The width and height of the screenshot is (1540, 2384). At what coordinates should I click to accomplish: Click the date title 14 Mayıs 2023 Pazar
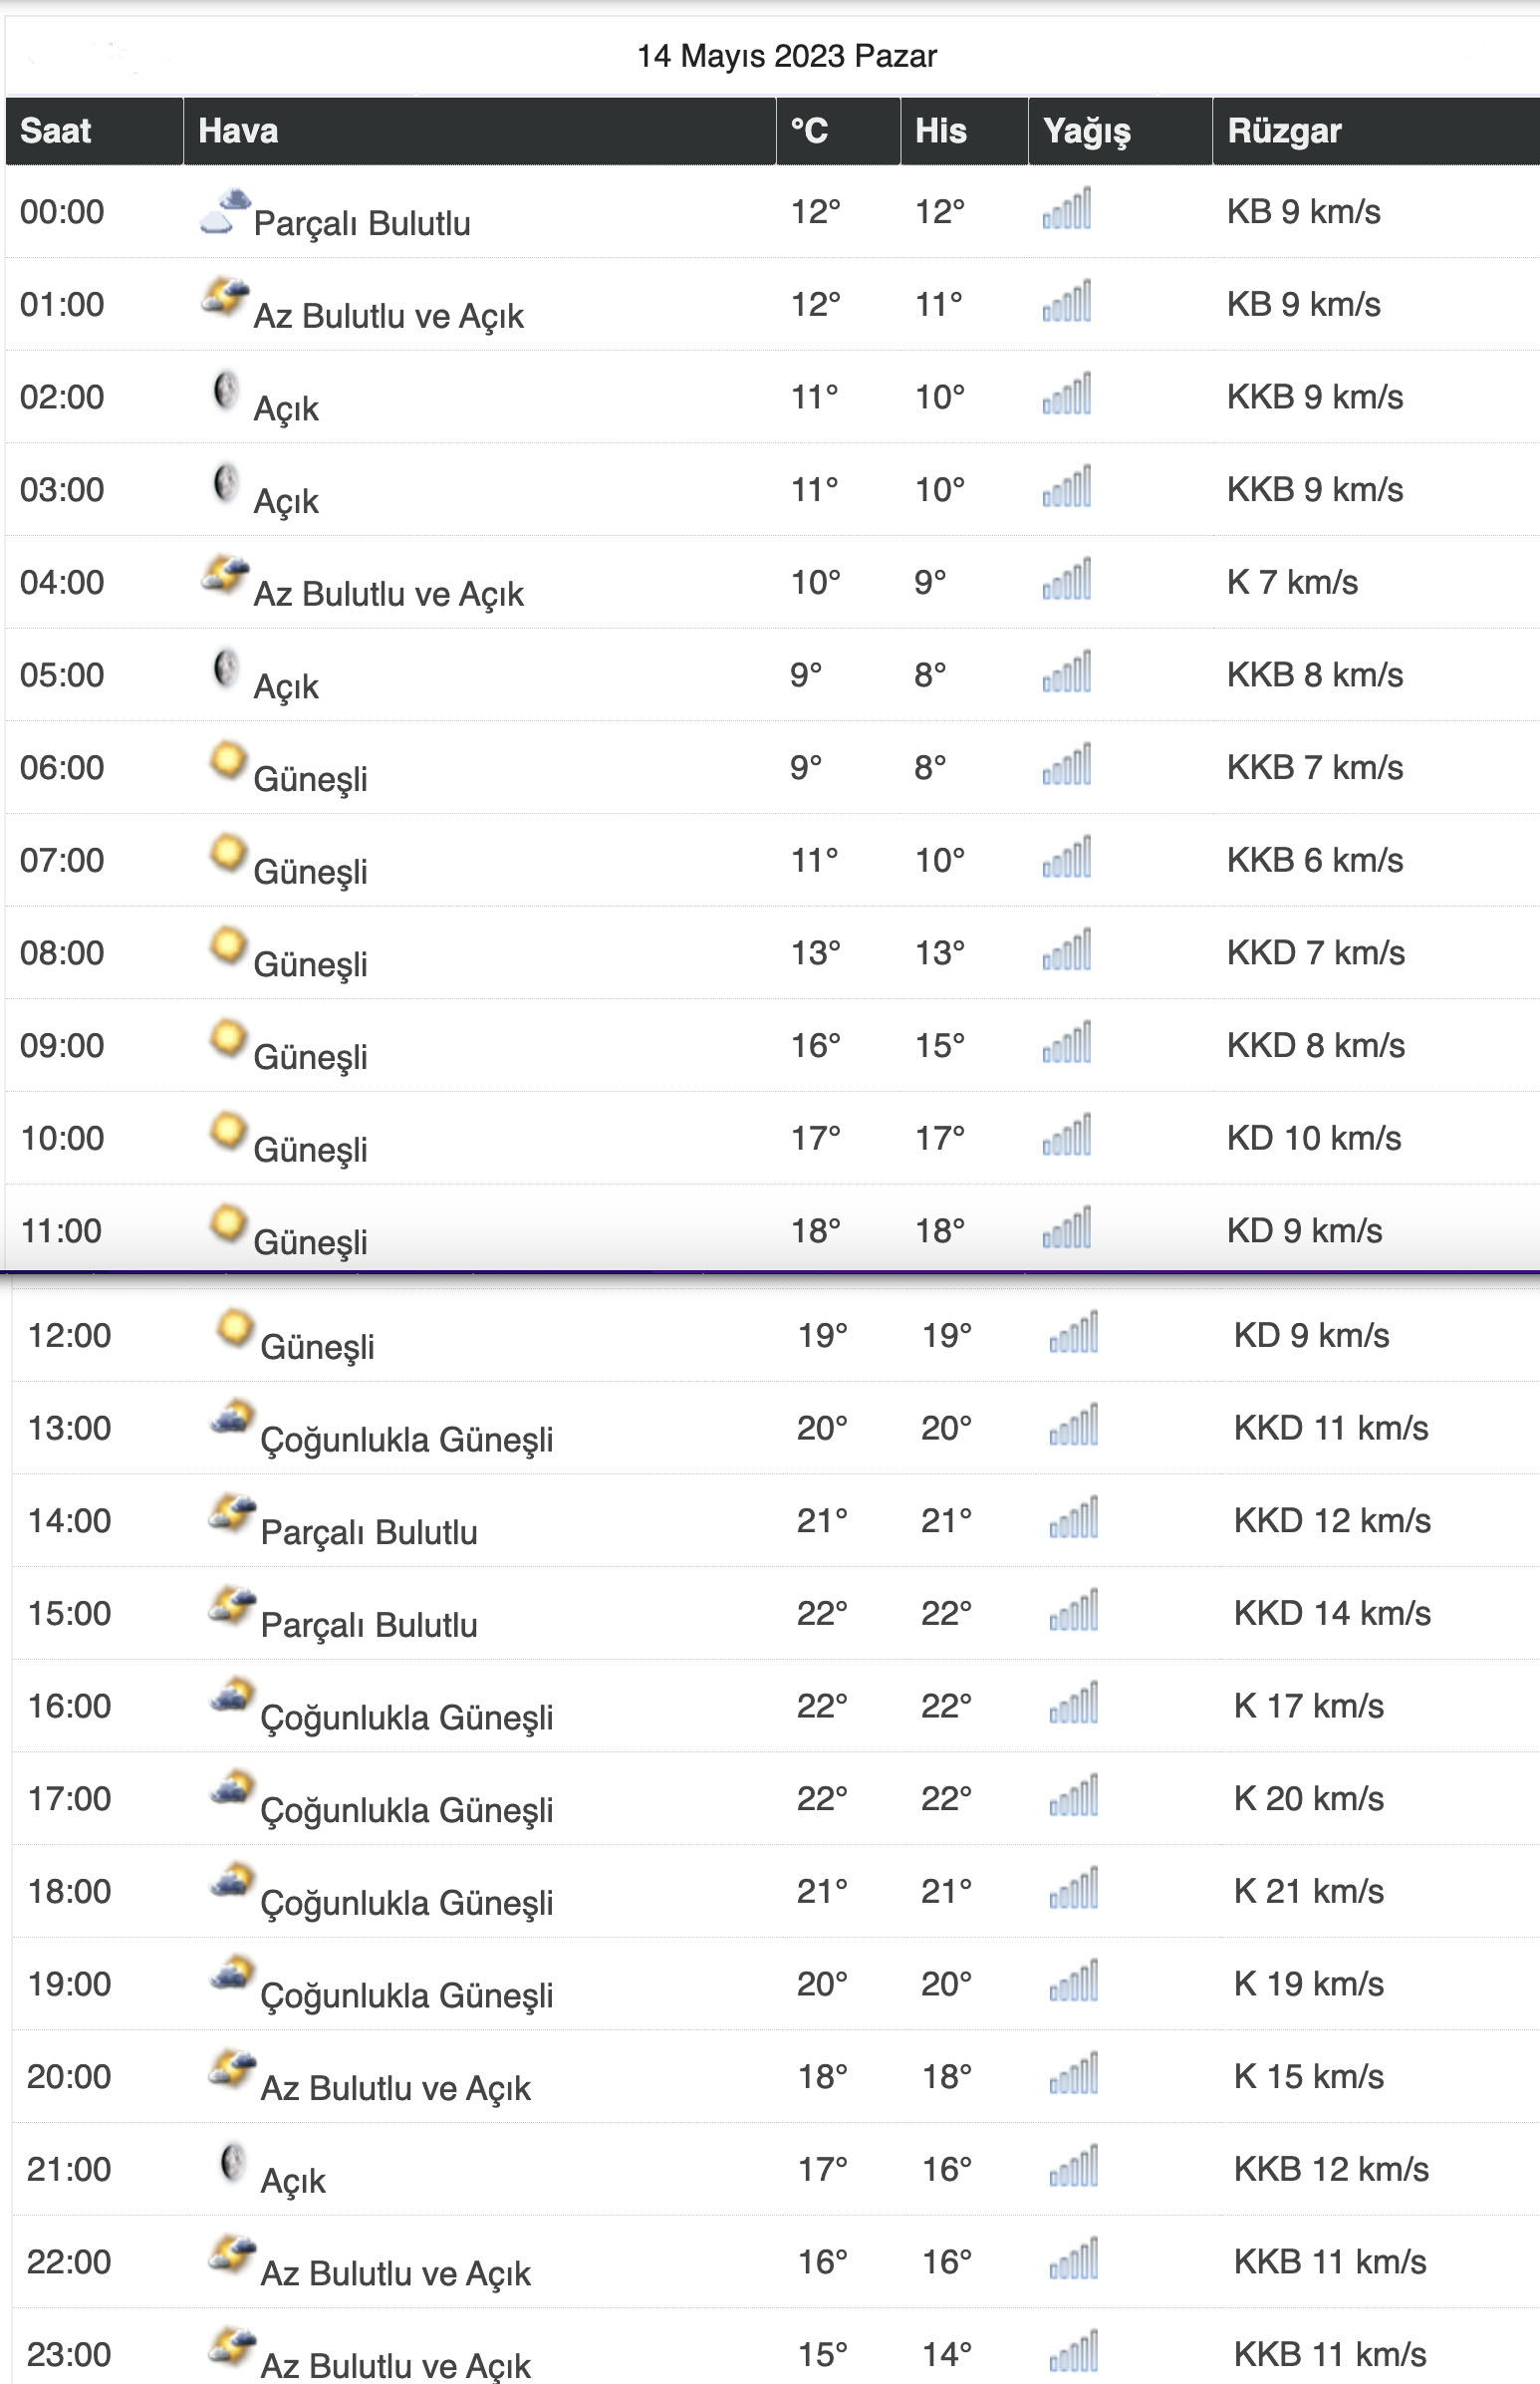coord(787,56)
